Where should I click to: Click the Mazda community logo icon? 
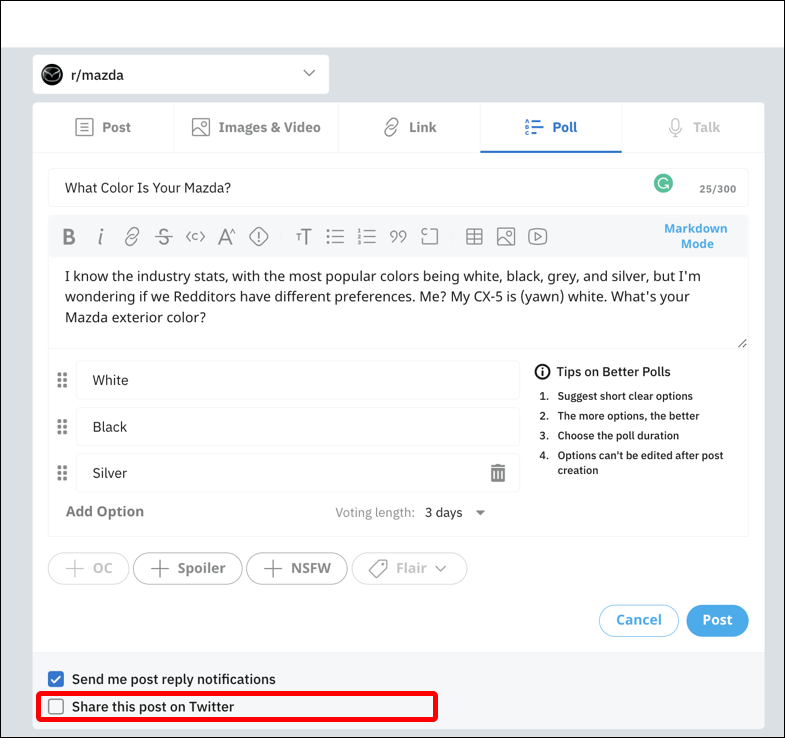[x=52, y=75]
